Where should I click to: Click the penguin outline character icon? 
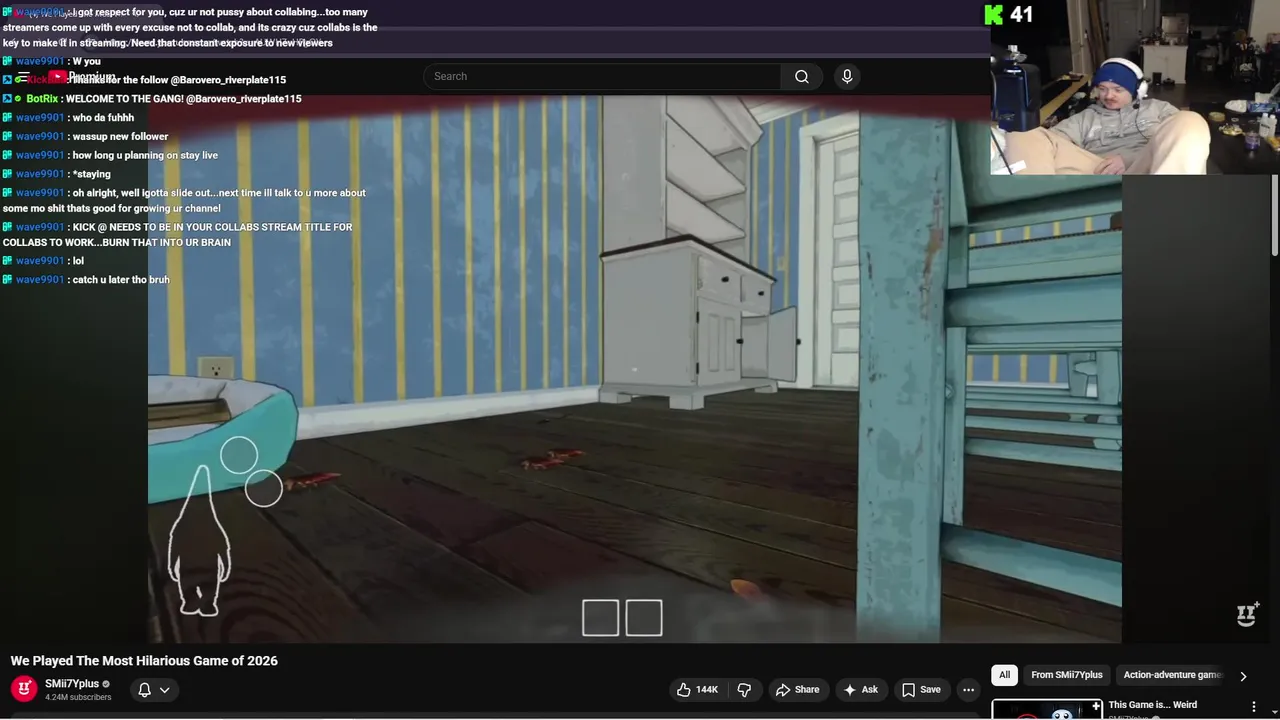point(200,543)
